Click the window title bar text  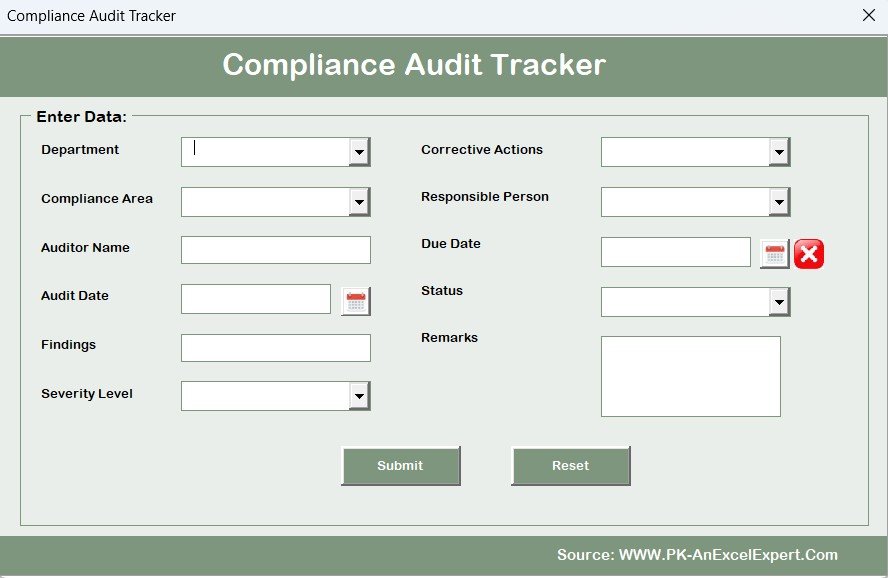tap(91, 16)
